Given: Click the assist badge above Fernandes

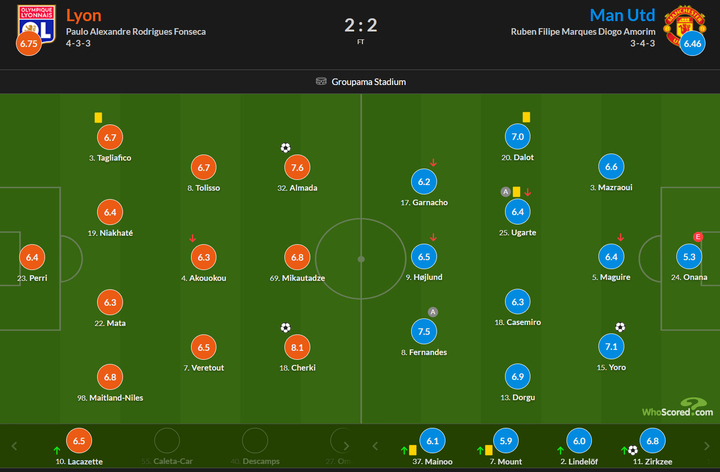Looking at the screenshot, I should pos(433,312).
